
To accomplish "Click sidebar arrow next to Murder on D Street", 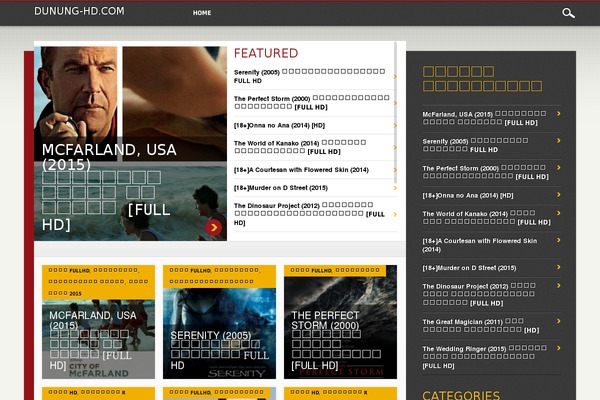I will click(559, 267).
